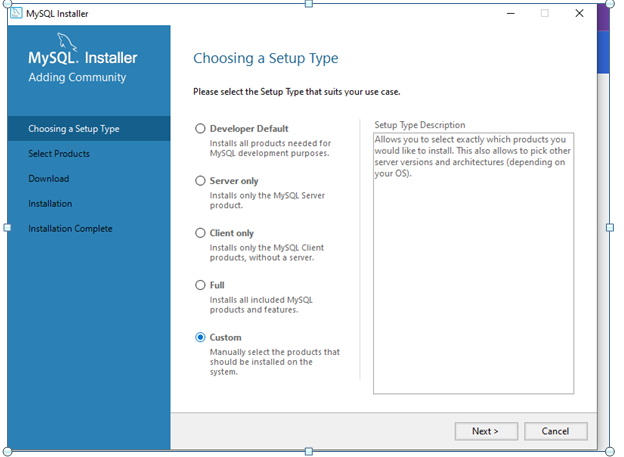Click 'Manually select the products that' description

(x=275, y=362)
